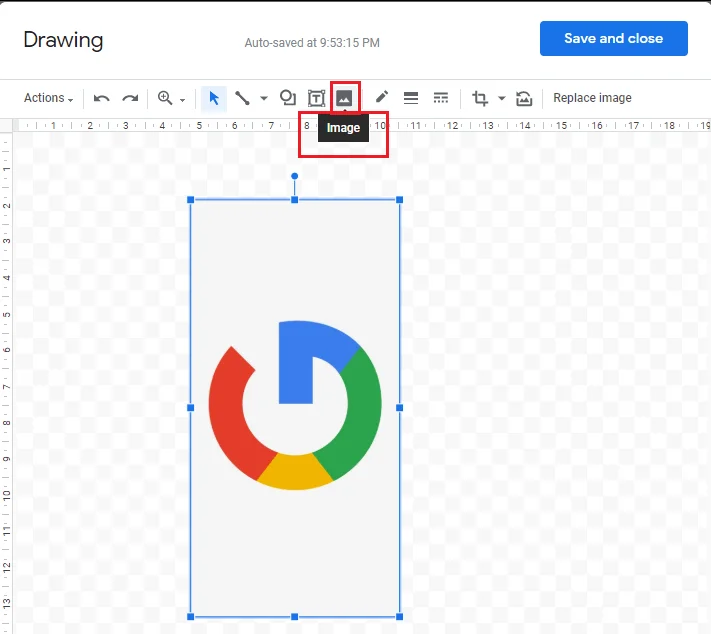Expand the Line tool dropdown arrow
Viewport: 711px width, 634px height.
[x=264, y=98]
